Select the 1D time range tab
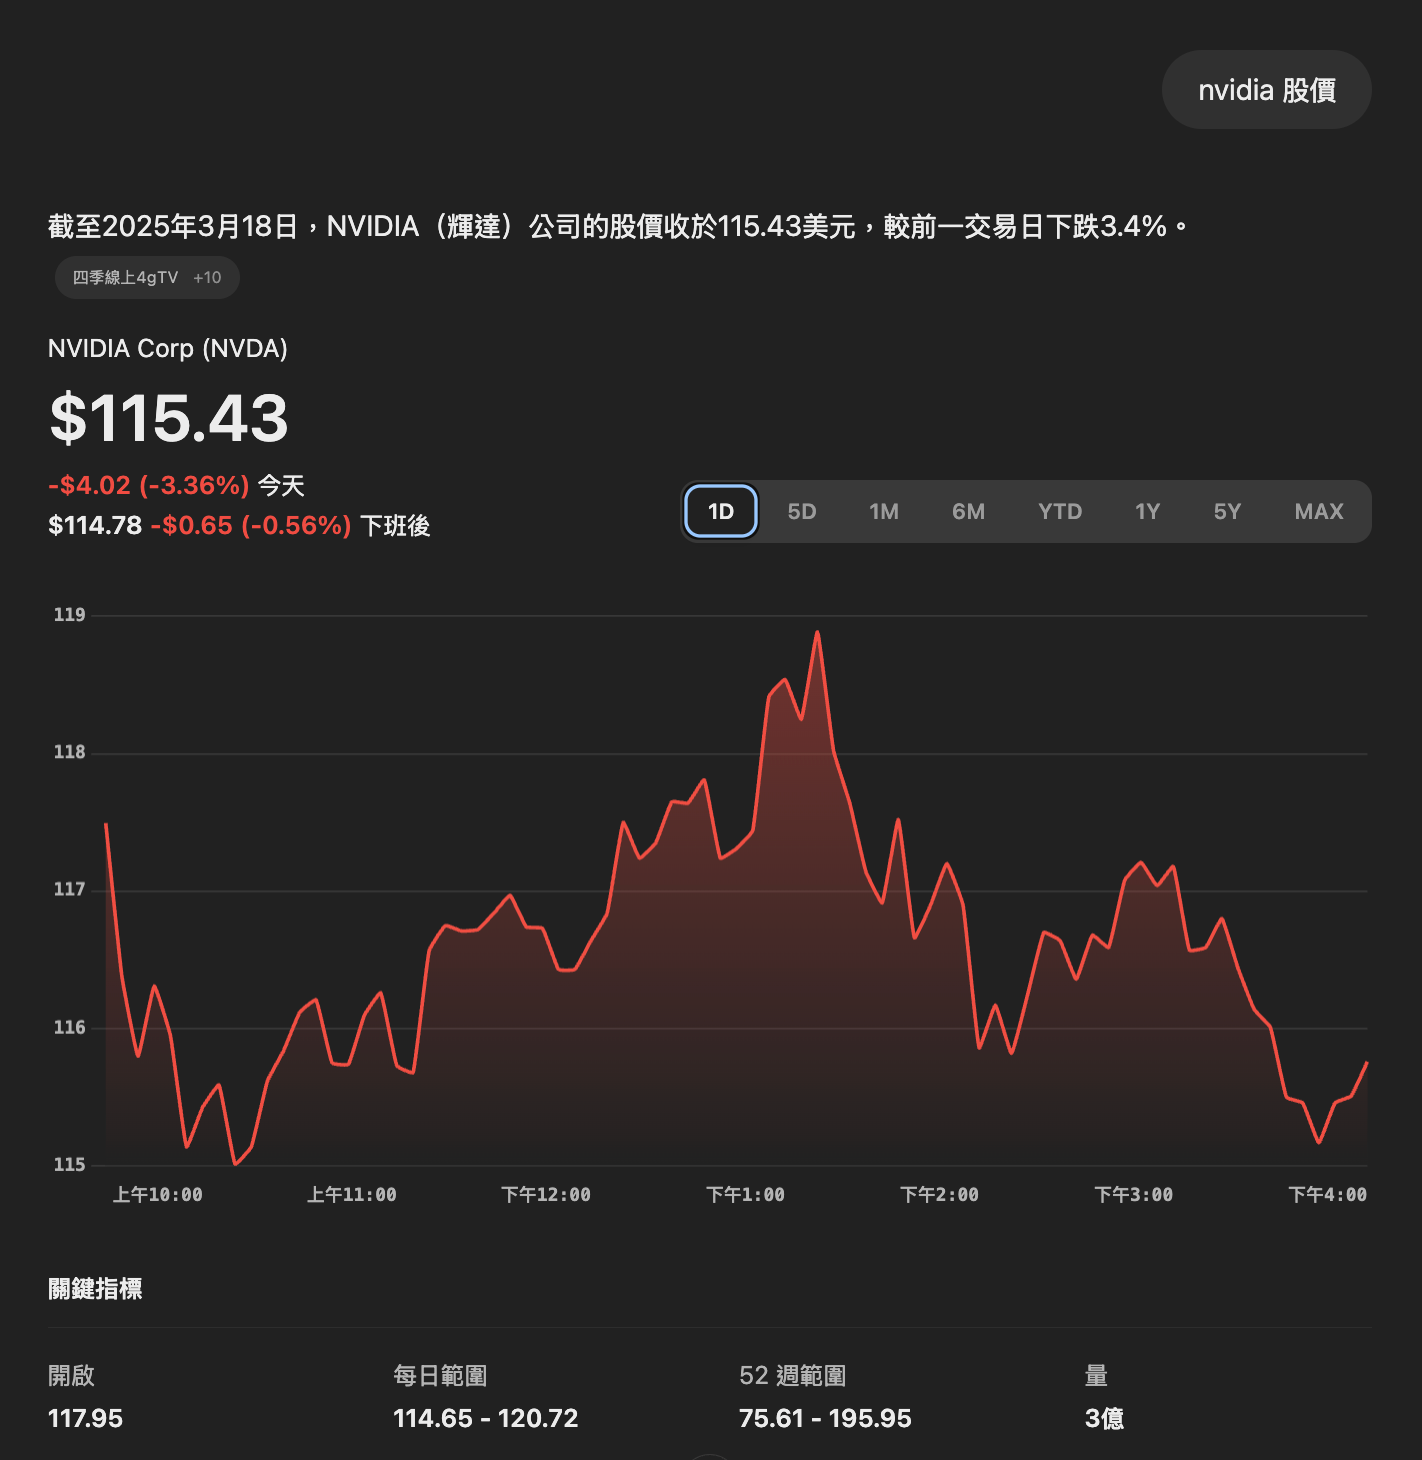This screenshot has width=1422, height=1460. point(720,511)
